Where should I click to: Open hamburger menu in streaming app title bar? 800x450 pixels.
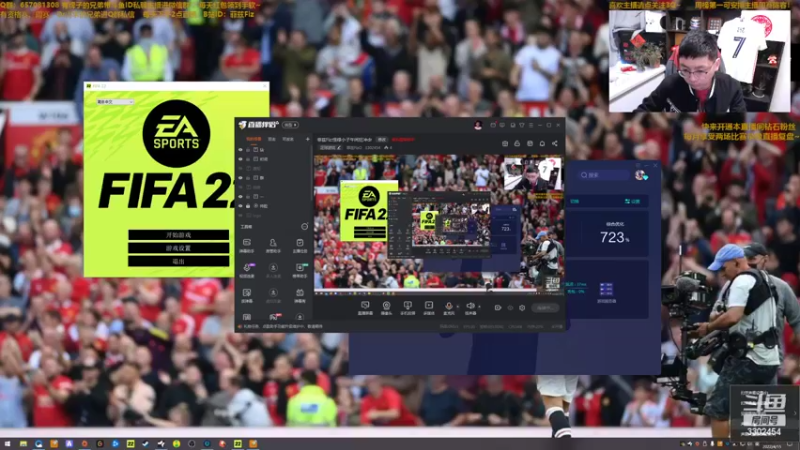(531, 125)
